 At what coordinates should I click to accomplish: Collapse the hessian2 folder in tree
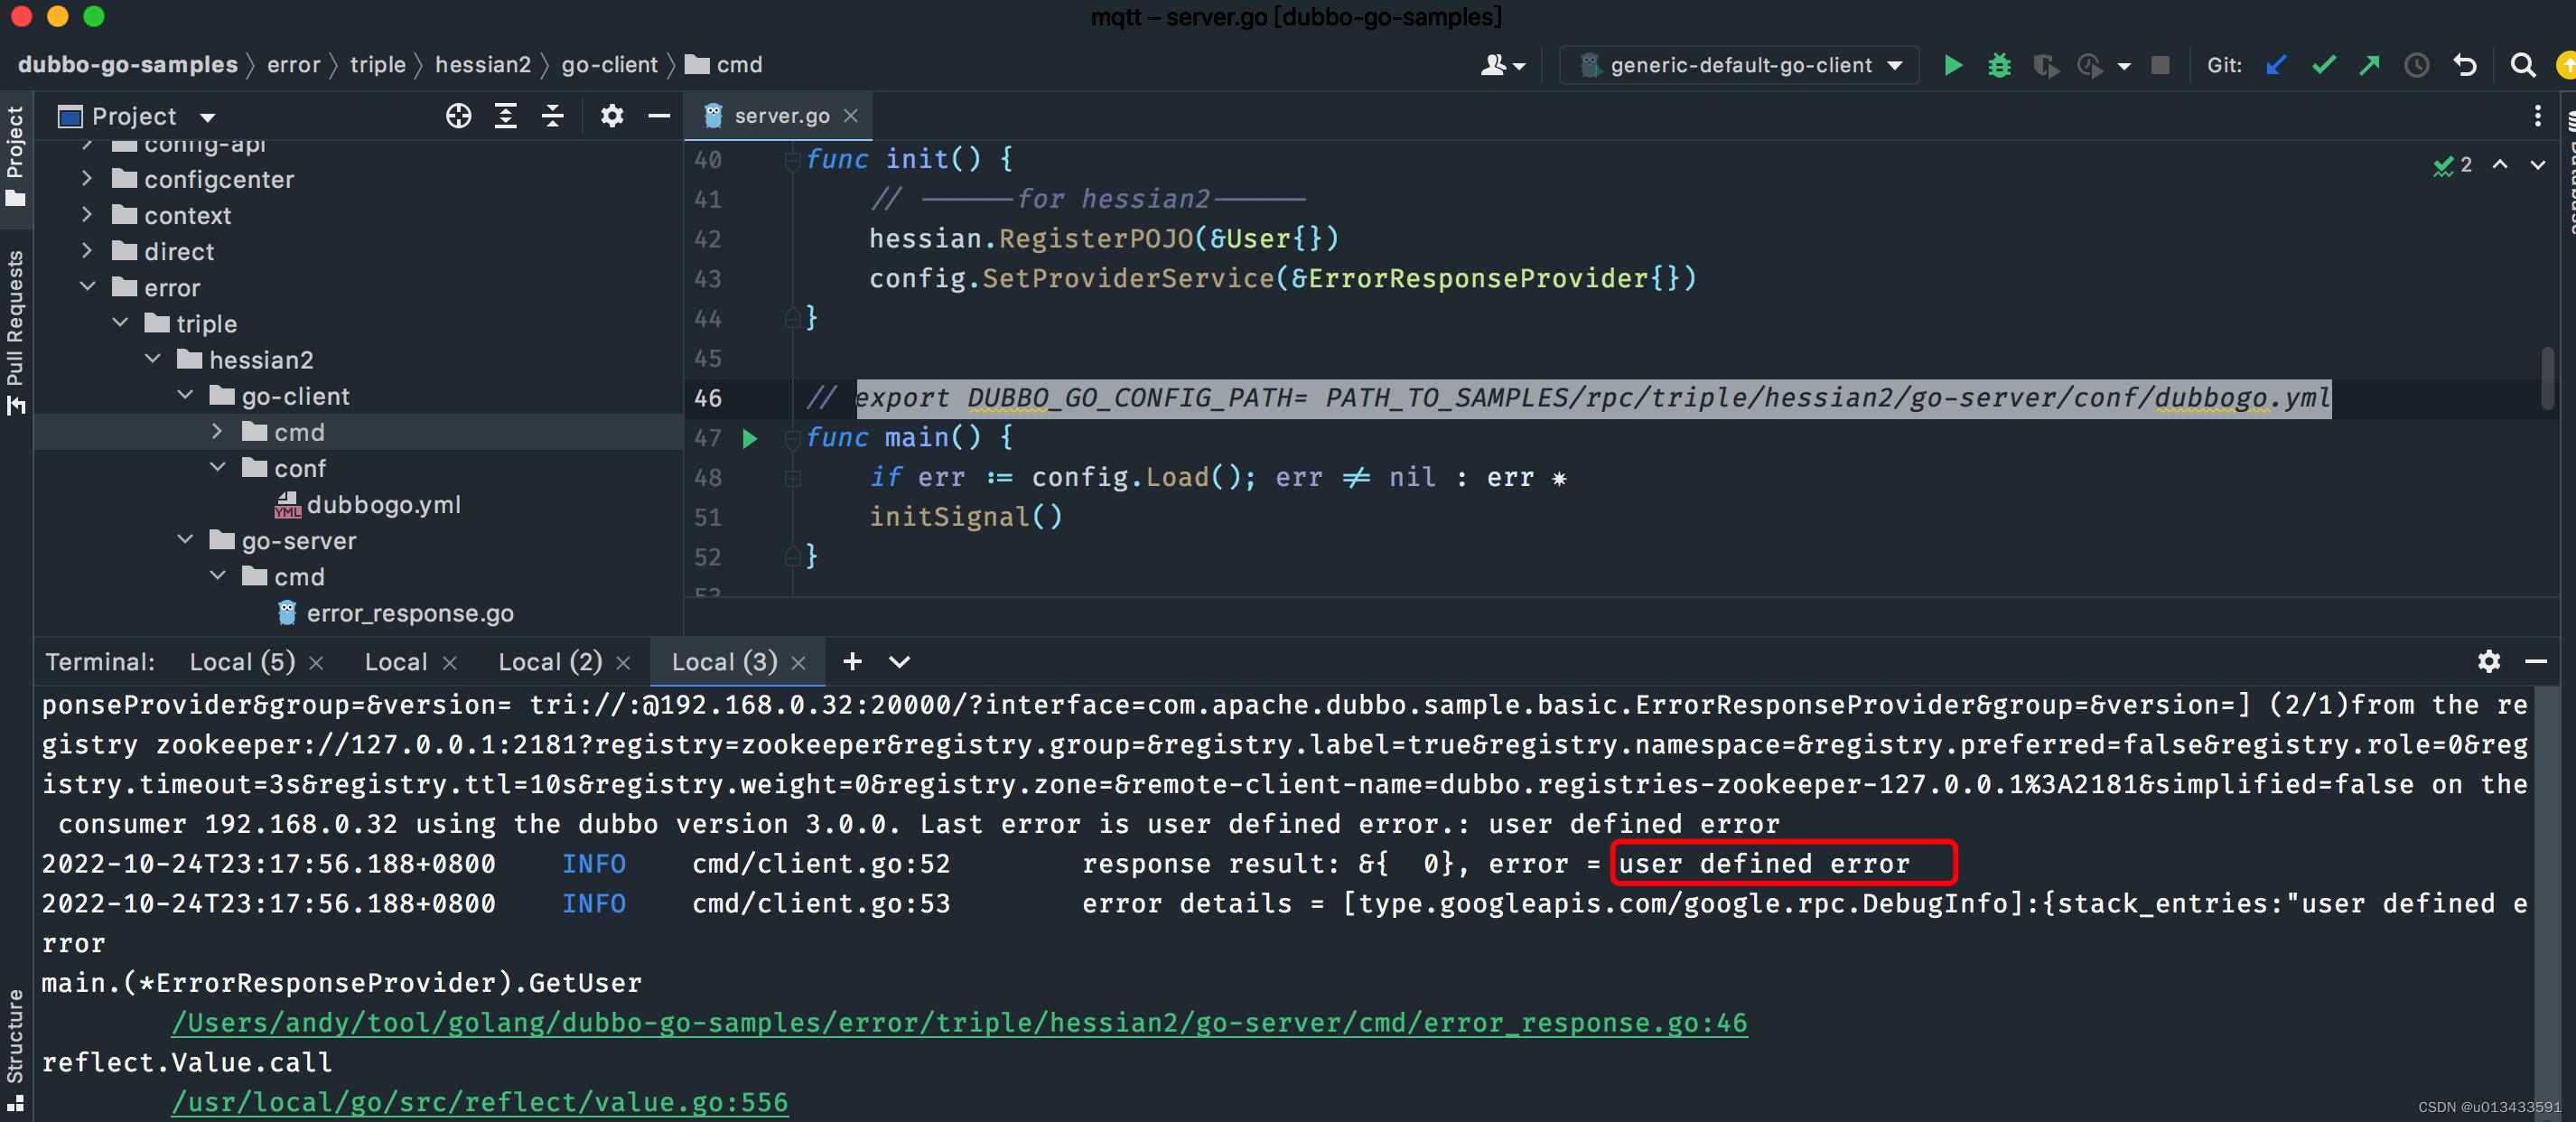(x=153, y=359)
